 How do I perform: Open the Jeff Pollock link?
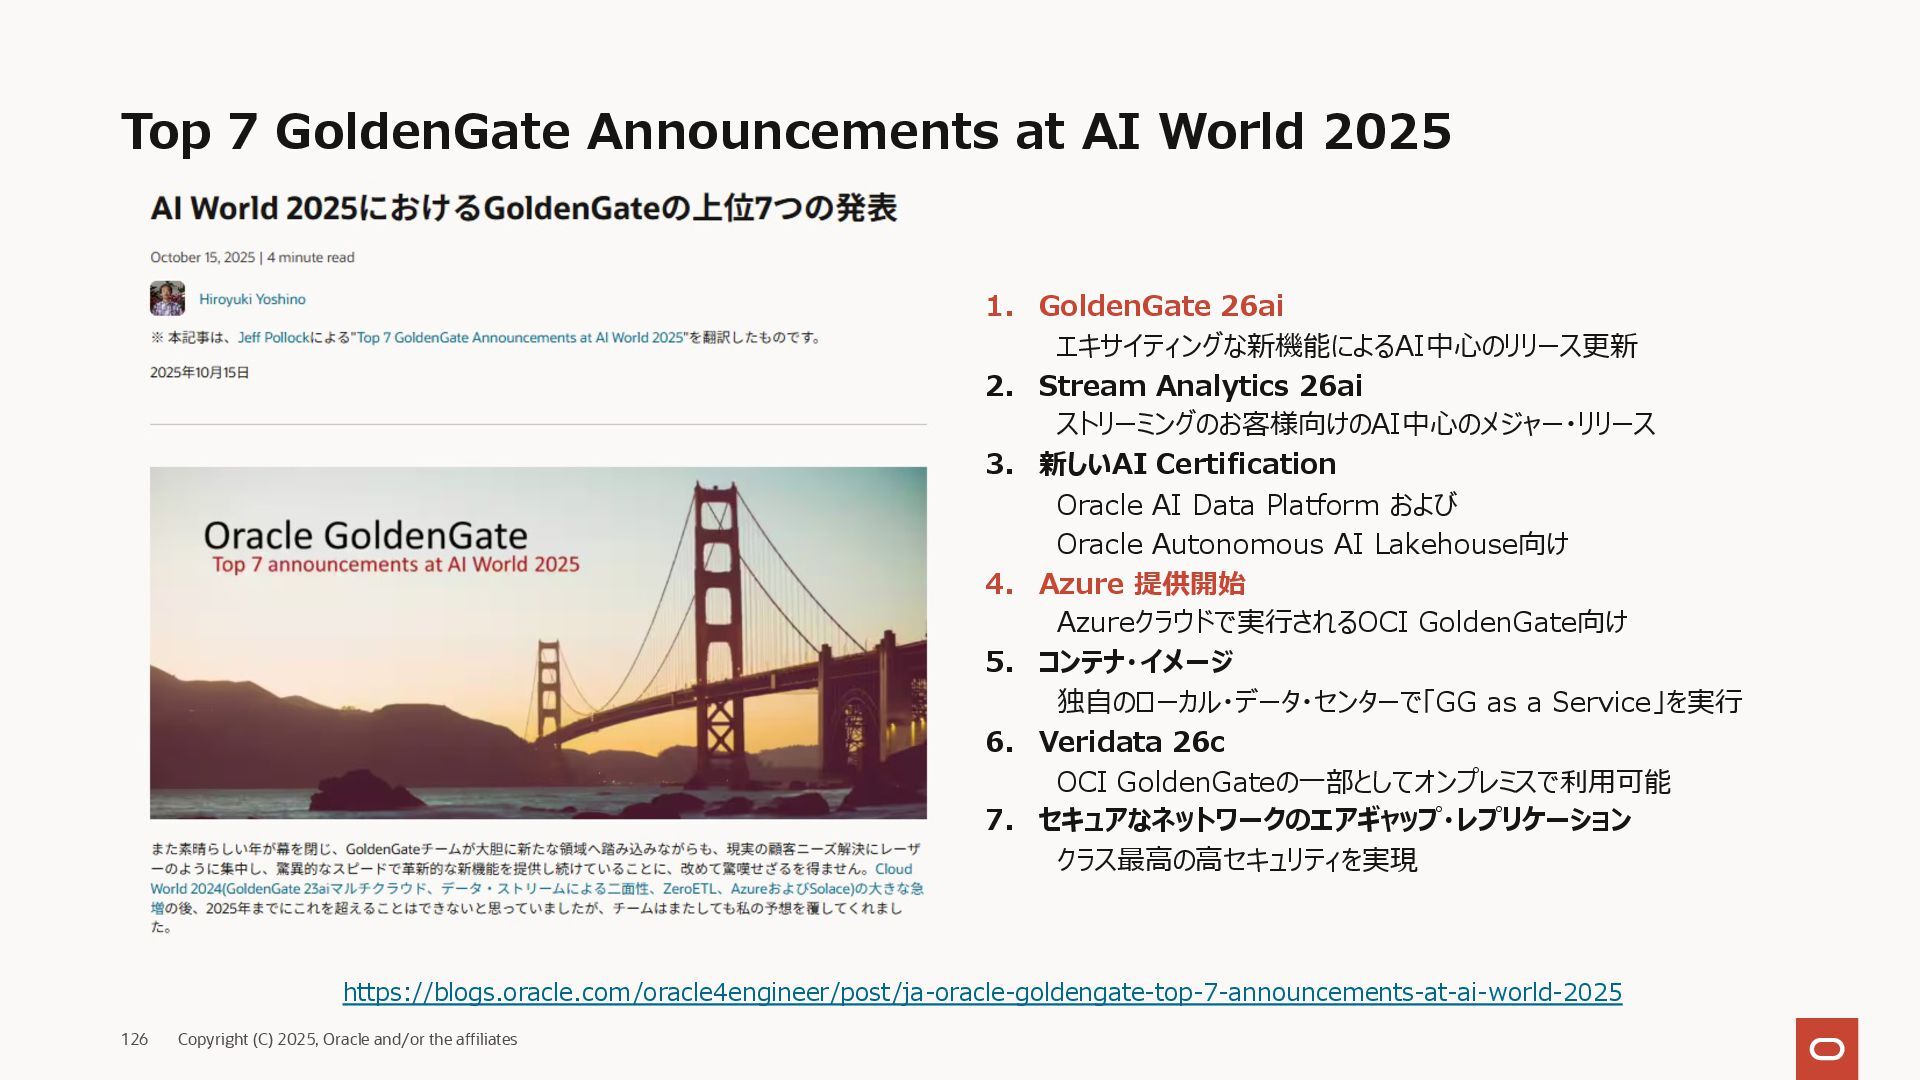273,338
